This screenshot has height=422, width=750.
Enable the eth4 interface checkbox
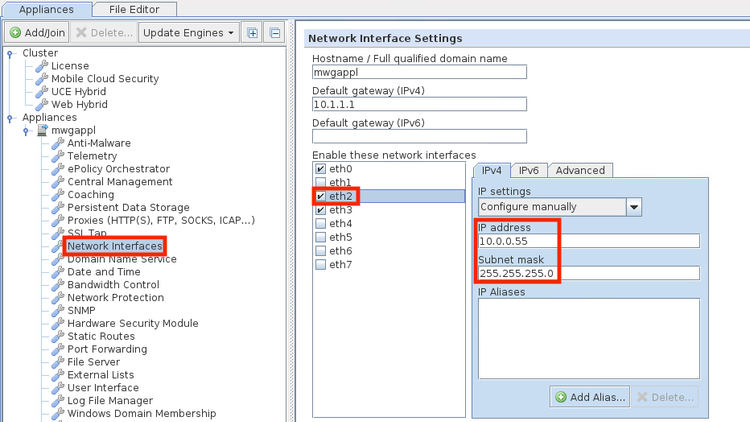coord(320,224)
